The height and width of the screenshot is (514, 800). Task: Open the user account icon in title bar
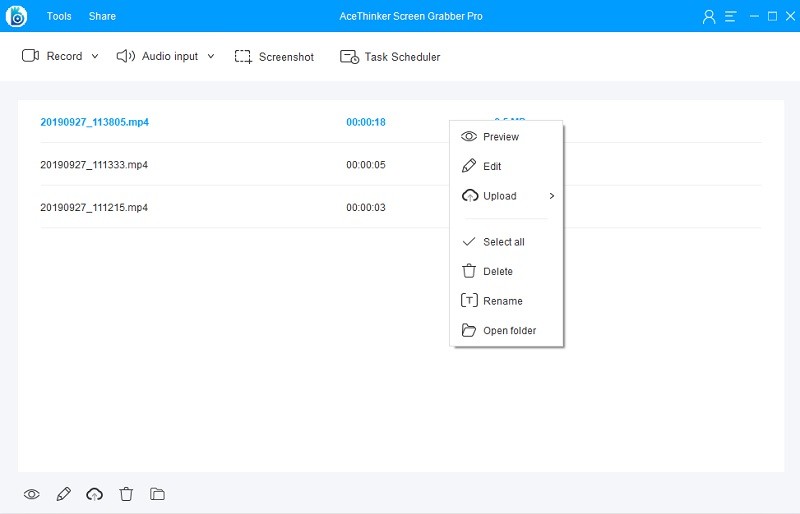point(710,16)
